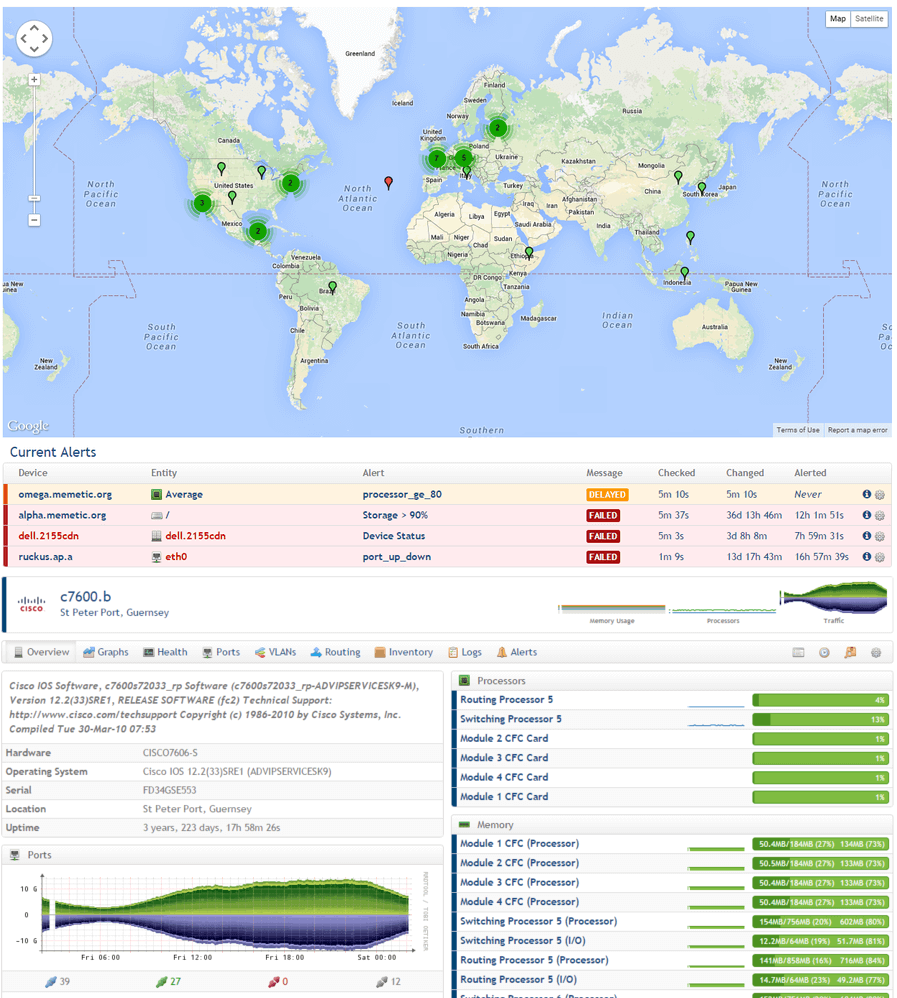The height and width of the screenshot is (998, 897).
Task: Click the cluster marker labeled 7 in Europe
Action: tap(436, 158)
